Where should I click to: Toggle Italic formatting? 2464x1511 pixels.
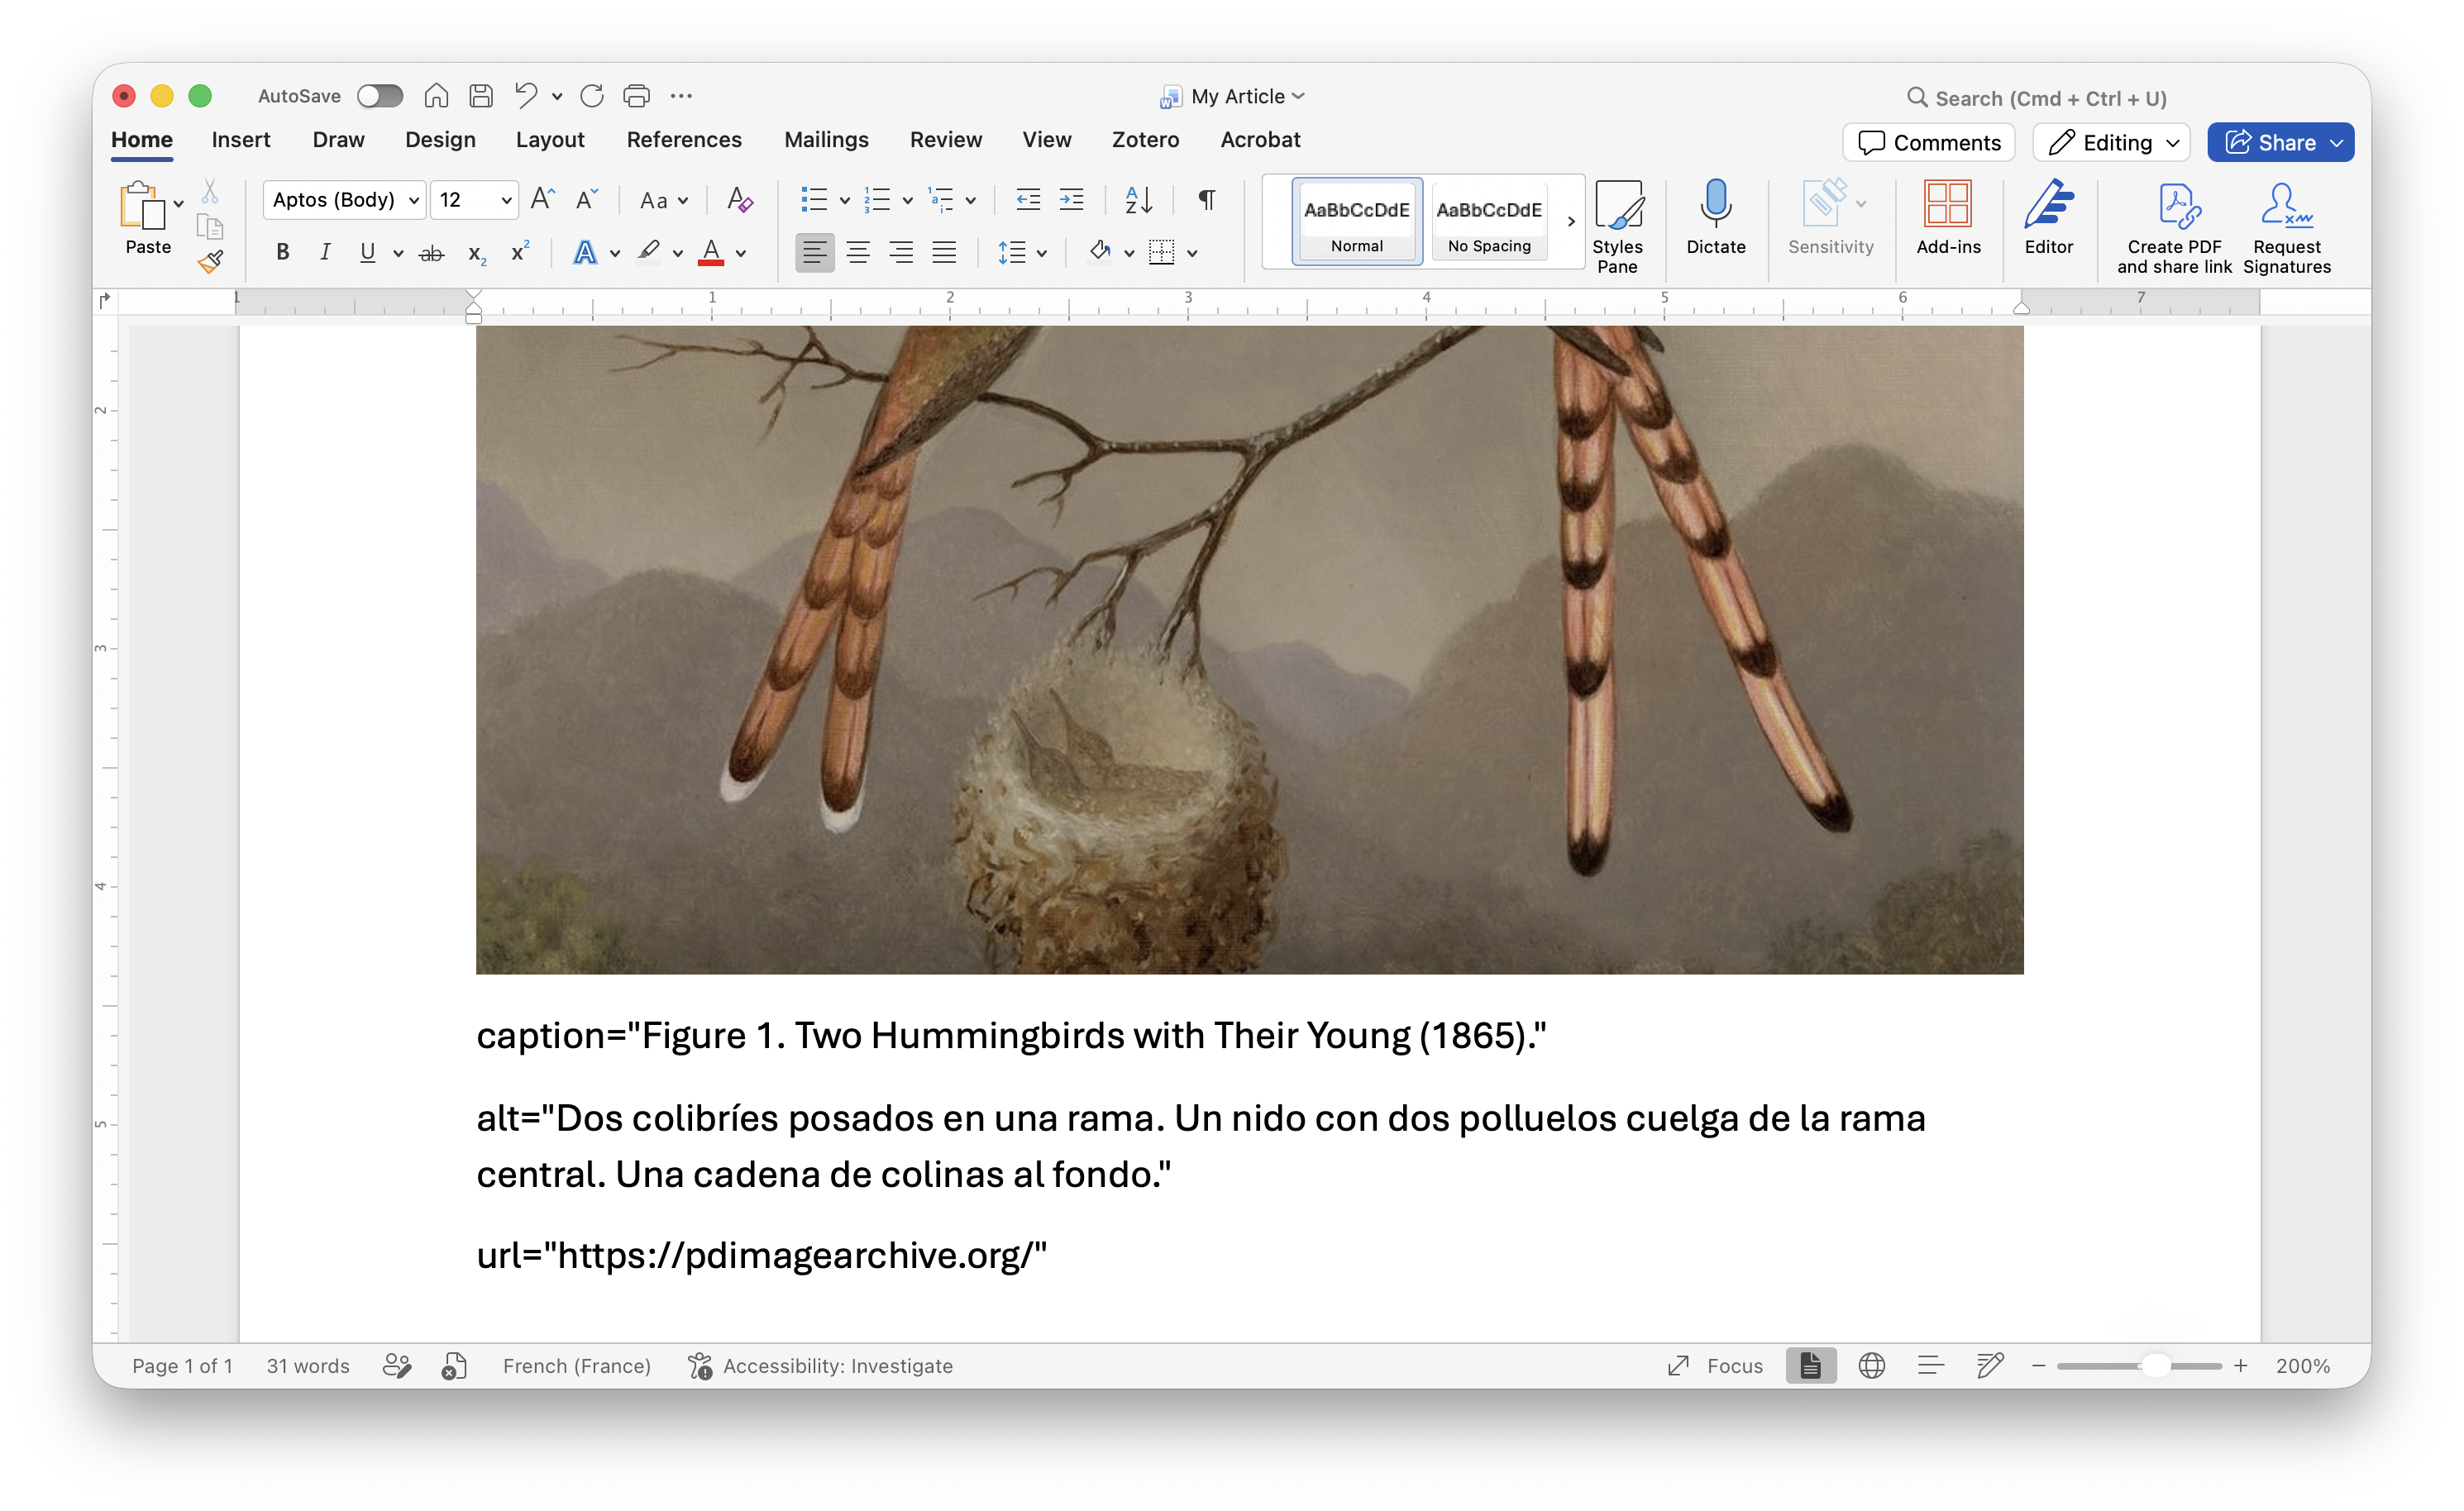pyautogui.click(x=325, y=253)
